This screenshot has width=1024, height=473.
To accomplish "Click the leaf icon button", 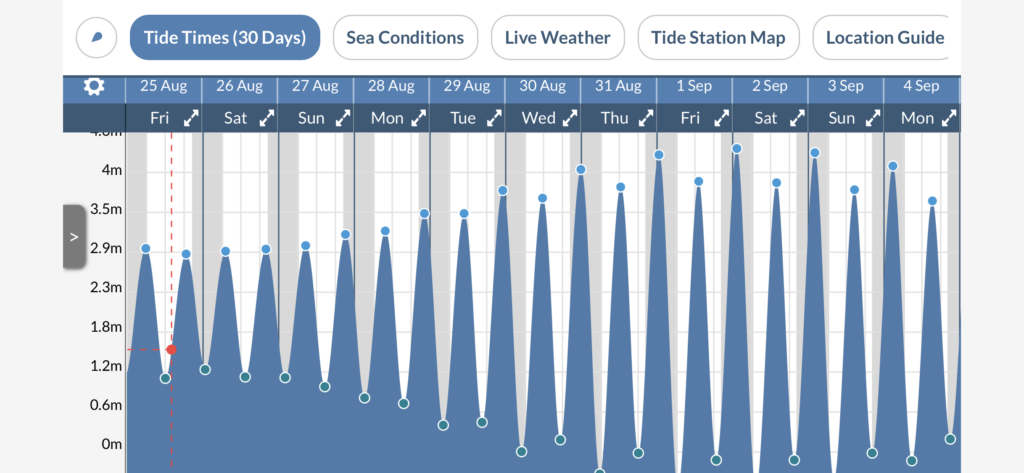I will [96, 38].
